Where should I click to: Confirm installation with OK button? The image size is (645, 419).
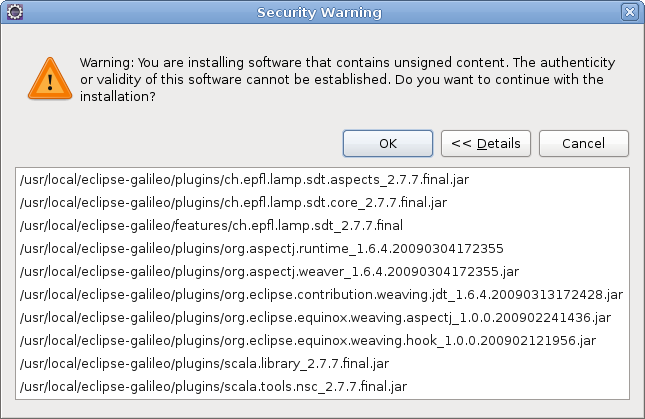pos(387,144)
